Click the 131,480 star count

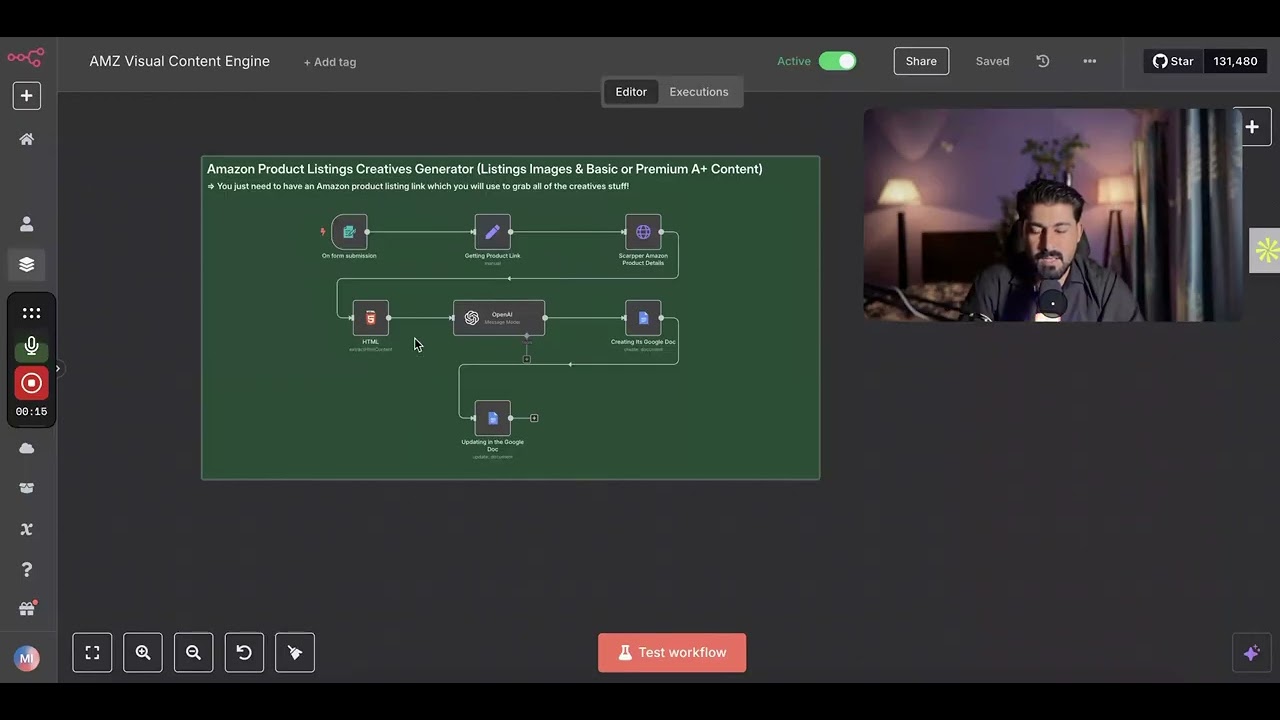pyautogui.click(x=1235, y=61)
